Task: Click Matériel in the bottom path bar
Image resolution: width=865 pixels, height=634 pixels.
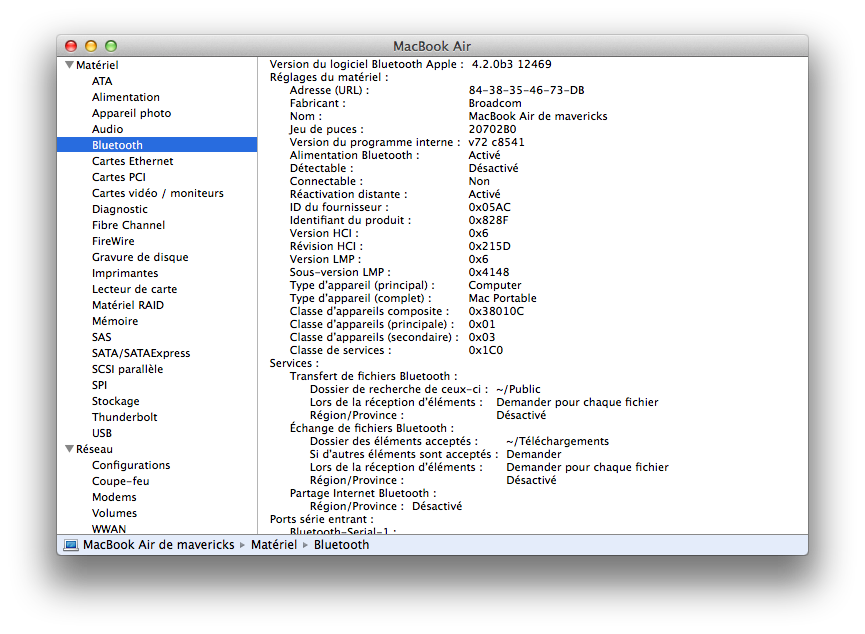Action: 273,545
